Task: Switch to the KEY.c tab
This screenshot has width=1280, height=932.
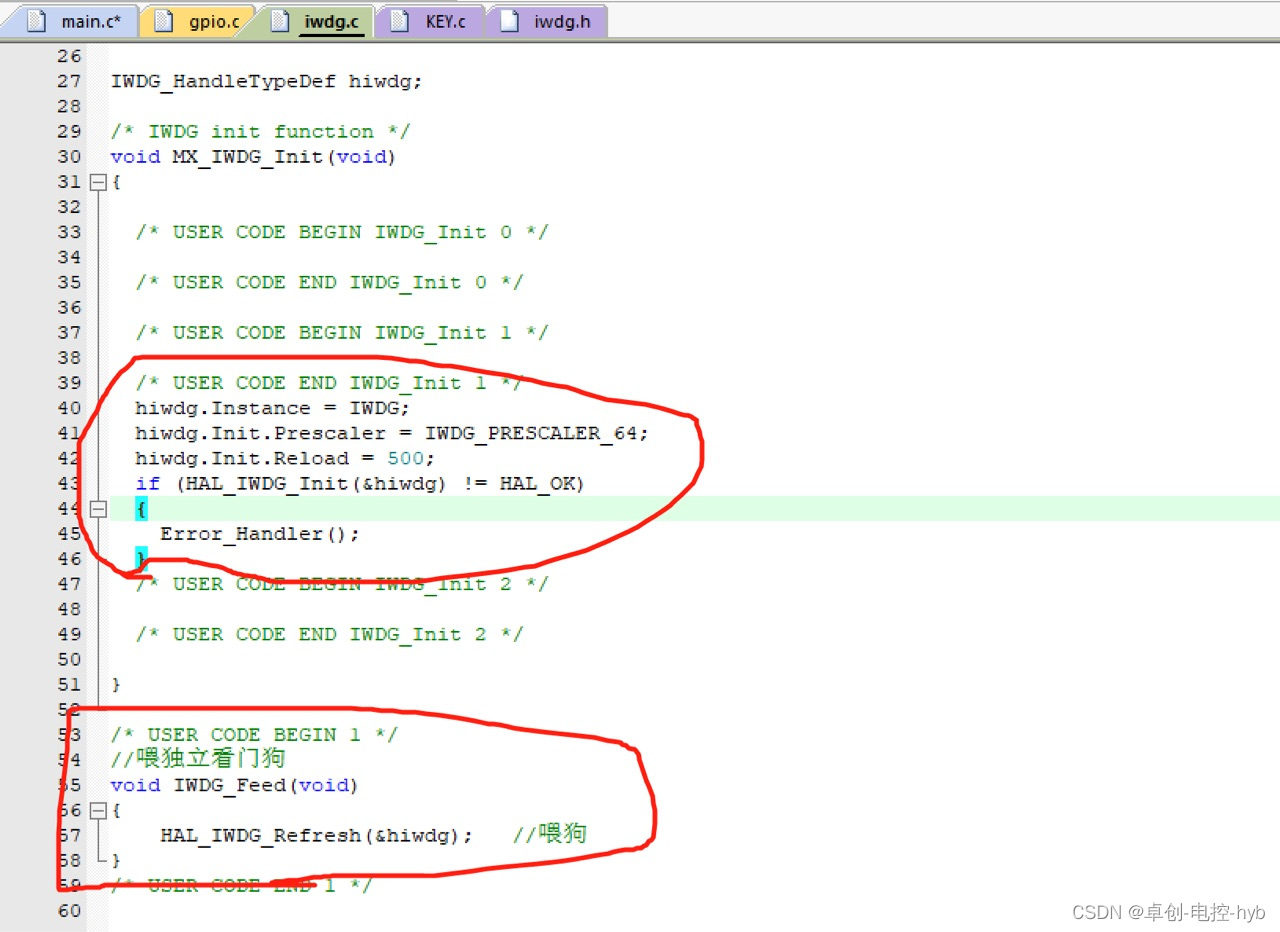Action: [x=429, y=21]
